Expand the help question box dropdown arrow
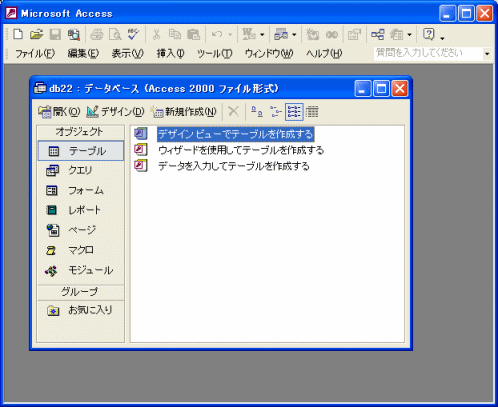 (487, 54)
